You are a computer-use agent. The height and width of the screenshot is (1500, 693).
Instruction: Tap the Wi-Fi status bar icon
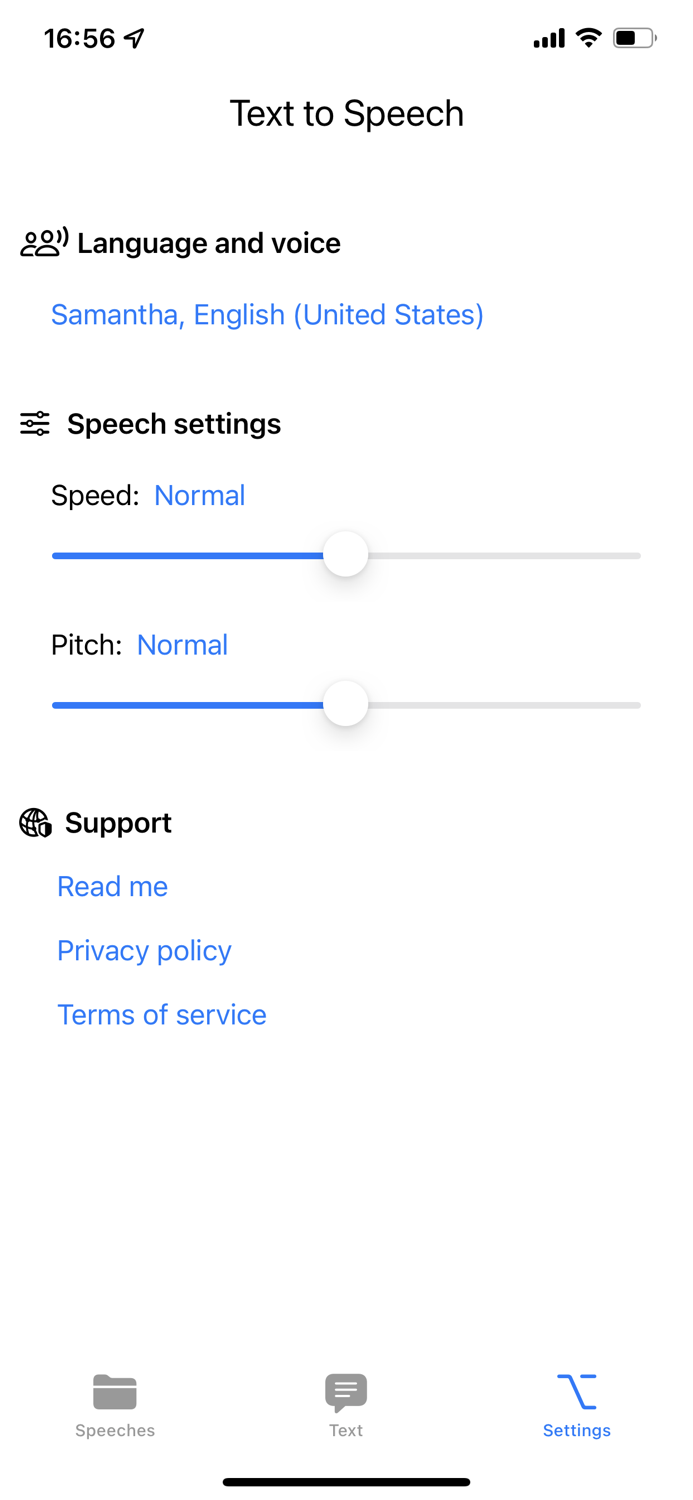pyautogui.click(x=587, y=37)
